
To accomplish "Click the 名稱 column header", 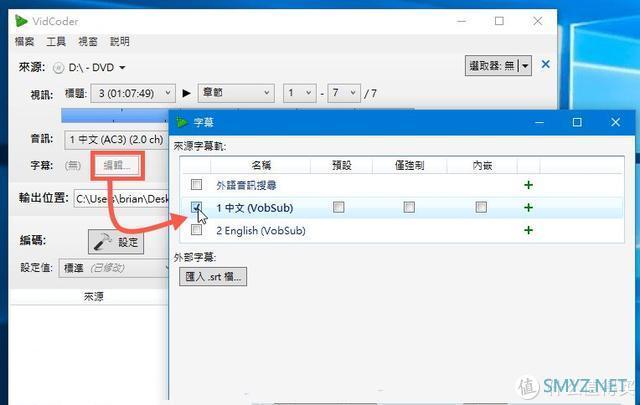I will click(x=261, y=165).
